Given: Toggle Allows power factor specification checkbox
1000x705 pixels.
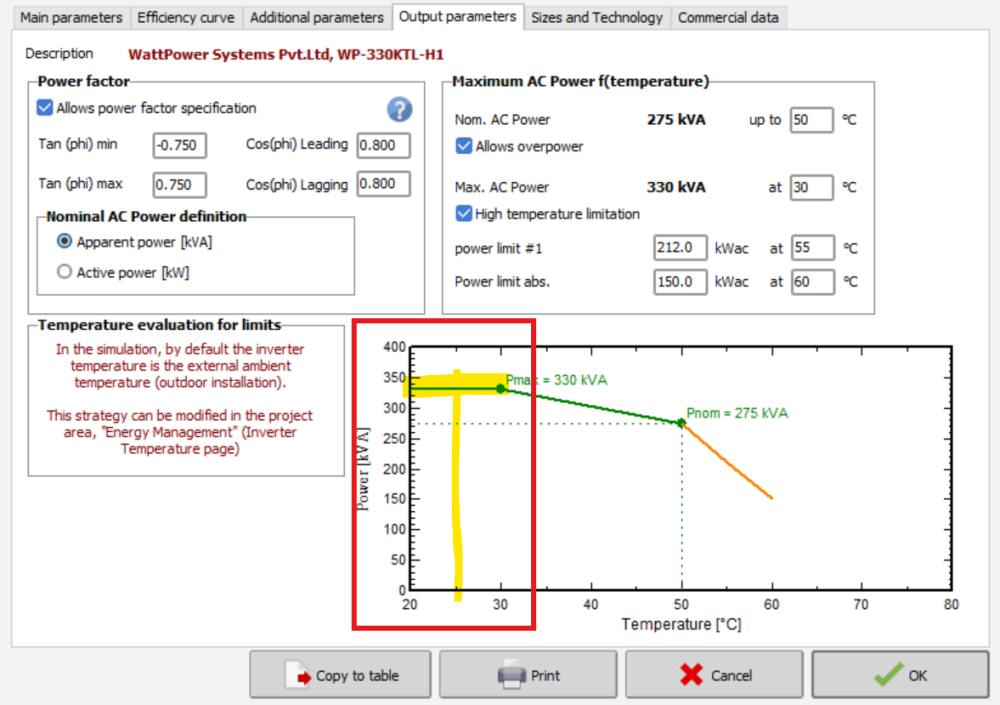Looking at the screenshot, I should click(45, 108).
